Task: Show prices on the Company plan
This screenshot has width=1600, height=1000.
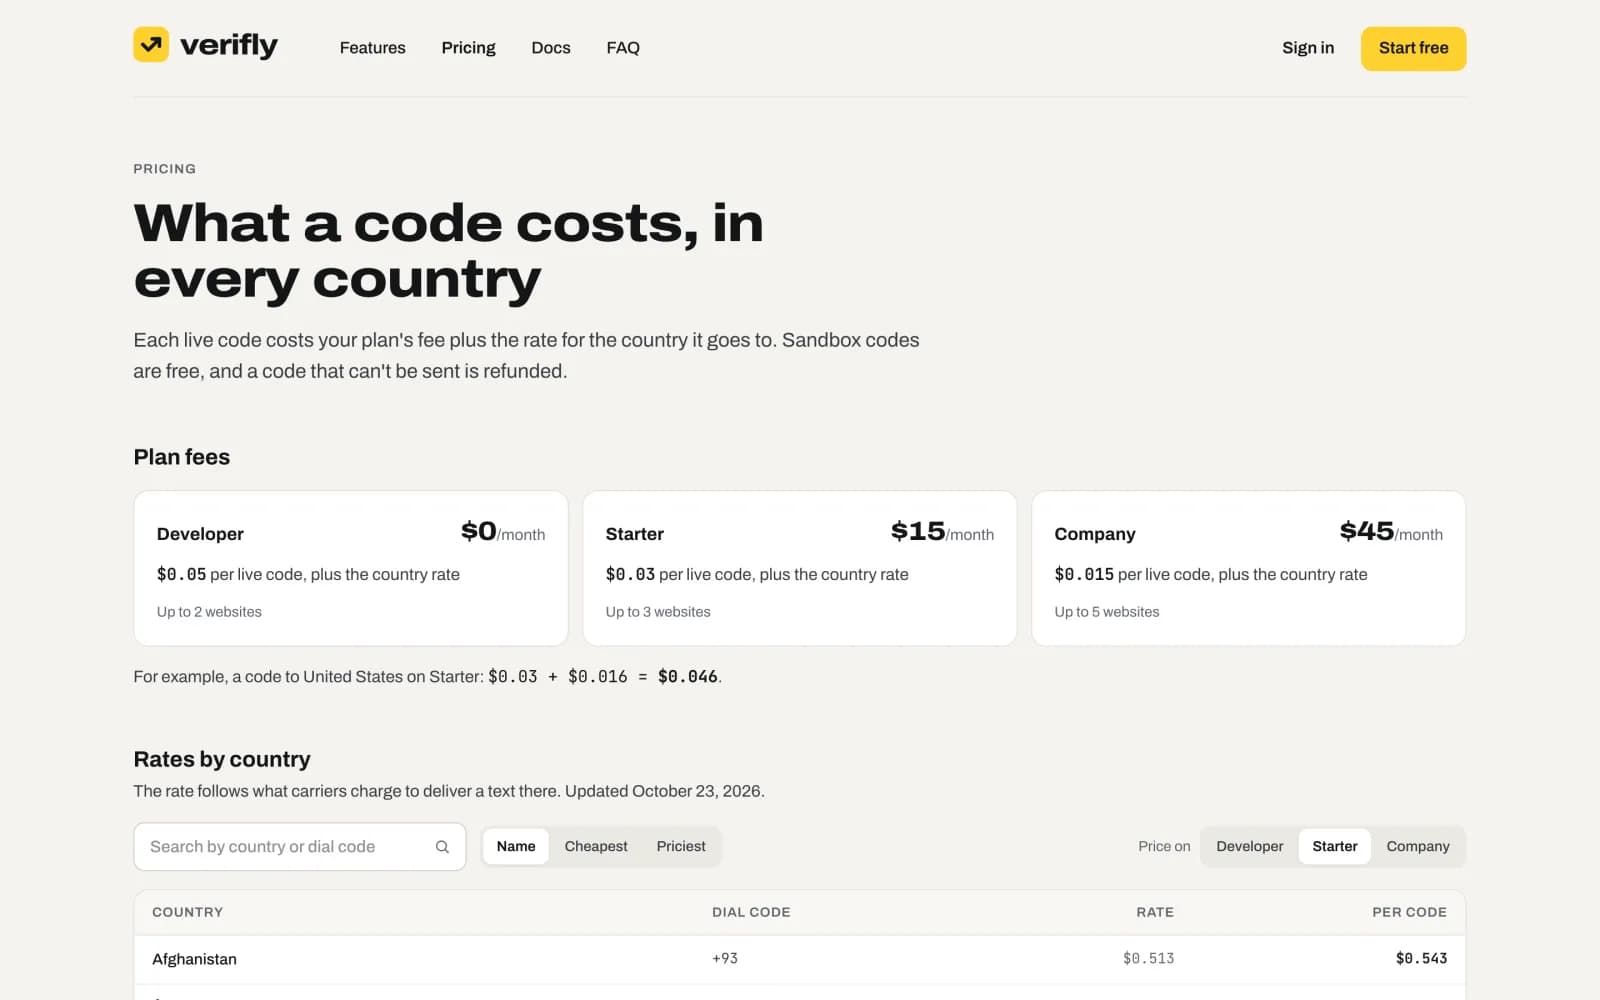Action: pyautogui.click(x=1418, y=846)
